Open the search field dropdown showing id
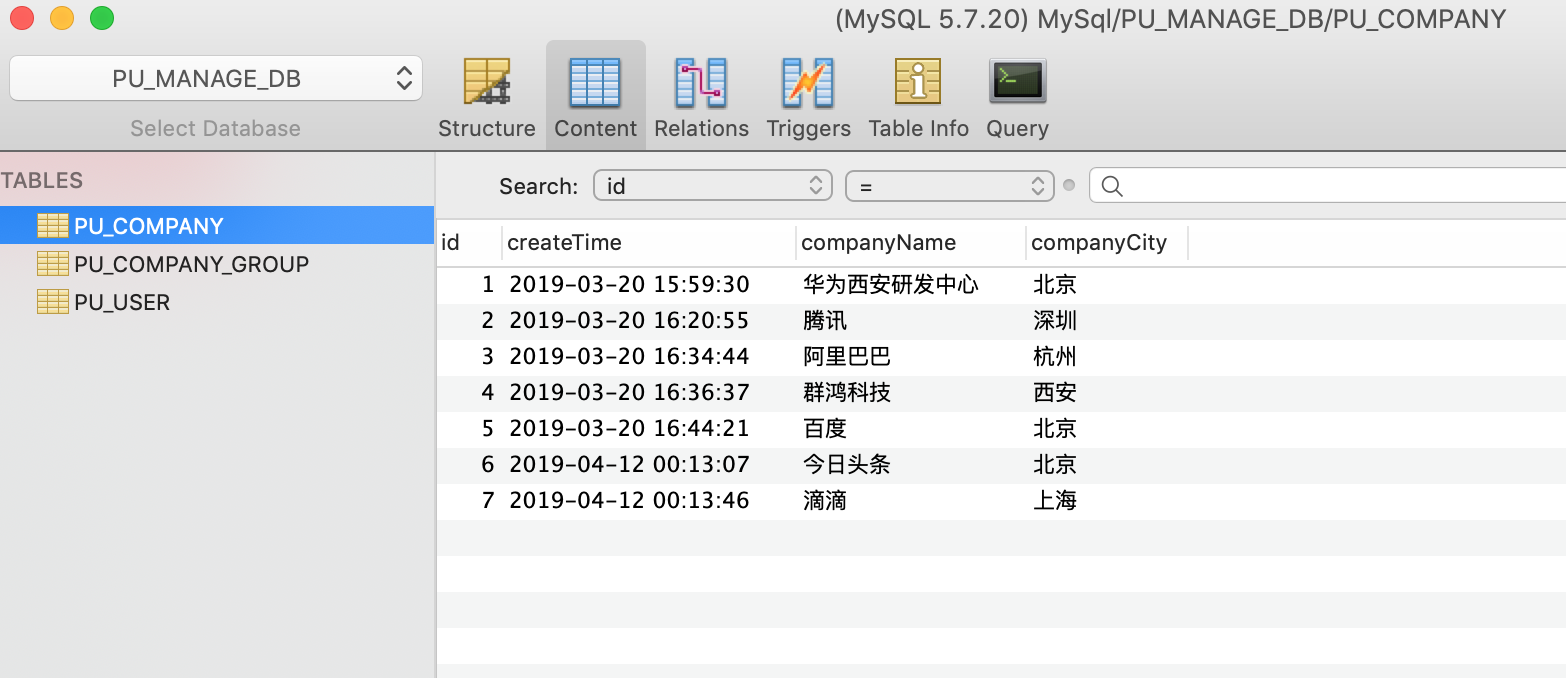1566x678 pixels. coord(712,185)
